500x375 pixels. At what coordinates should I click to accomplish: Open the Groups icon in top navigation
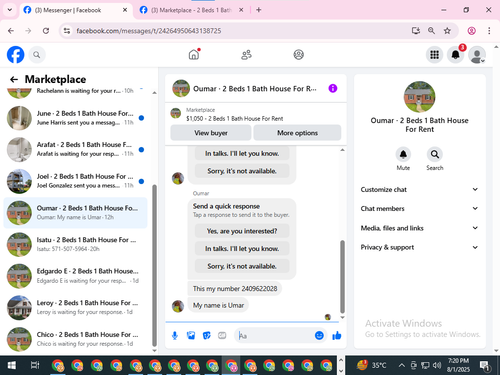coord(298,55)
